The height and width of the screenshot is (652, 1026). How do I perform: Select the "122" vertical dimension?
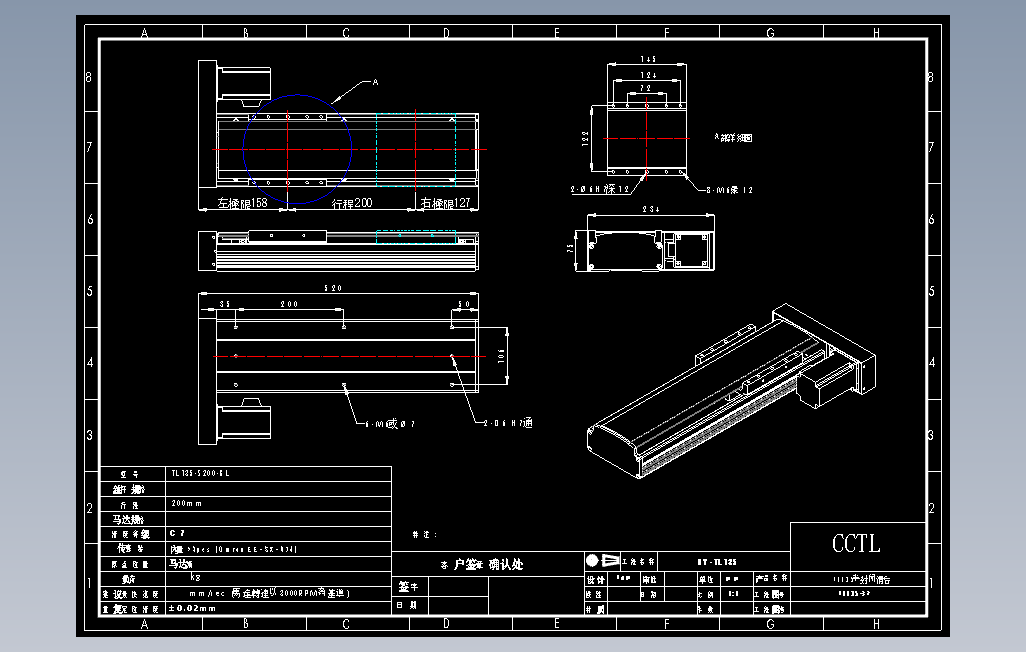(x=585, y=137)
